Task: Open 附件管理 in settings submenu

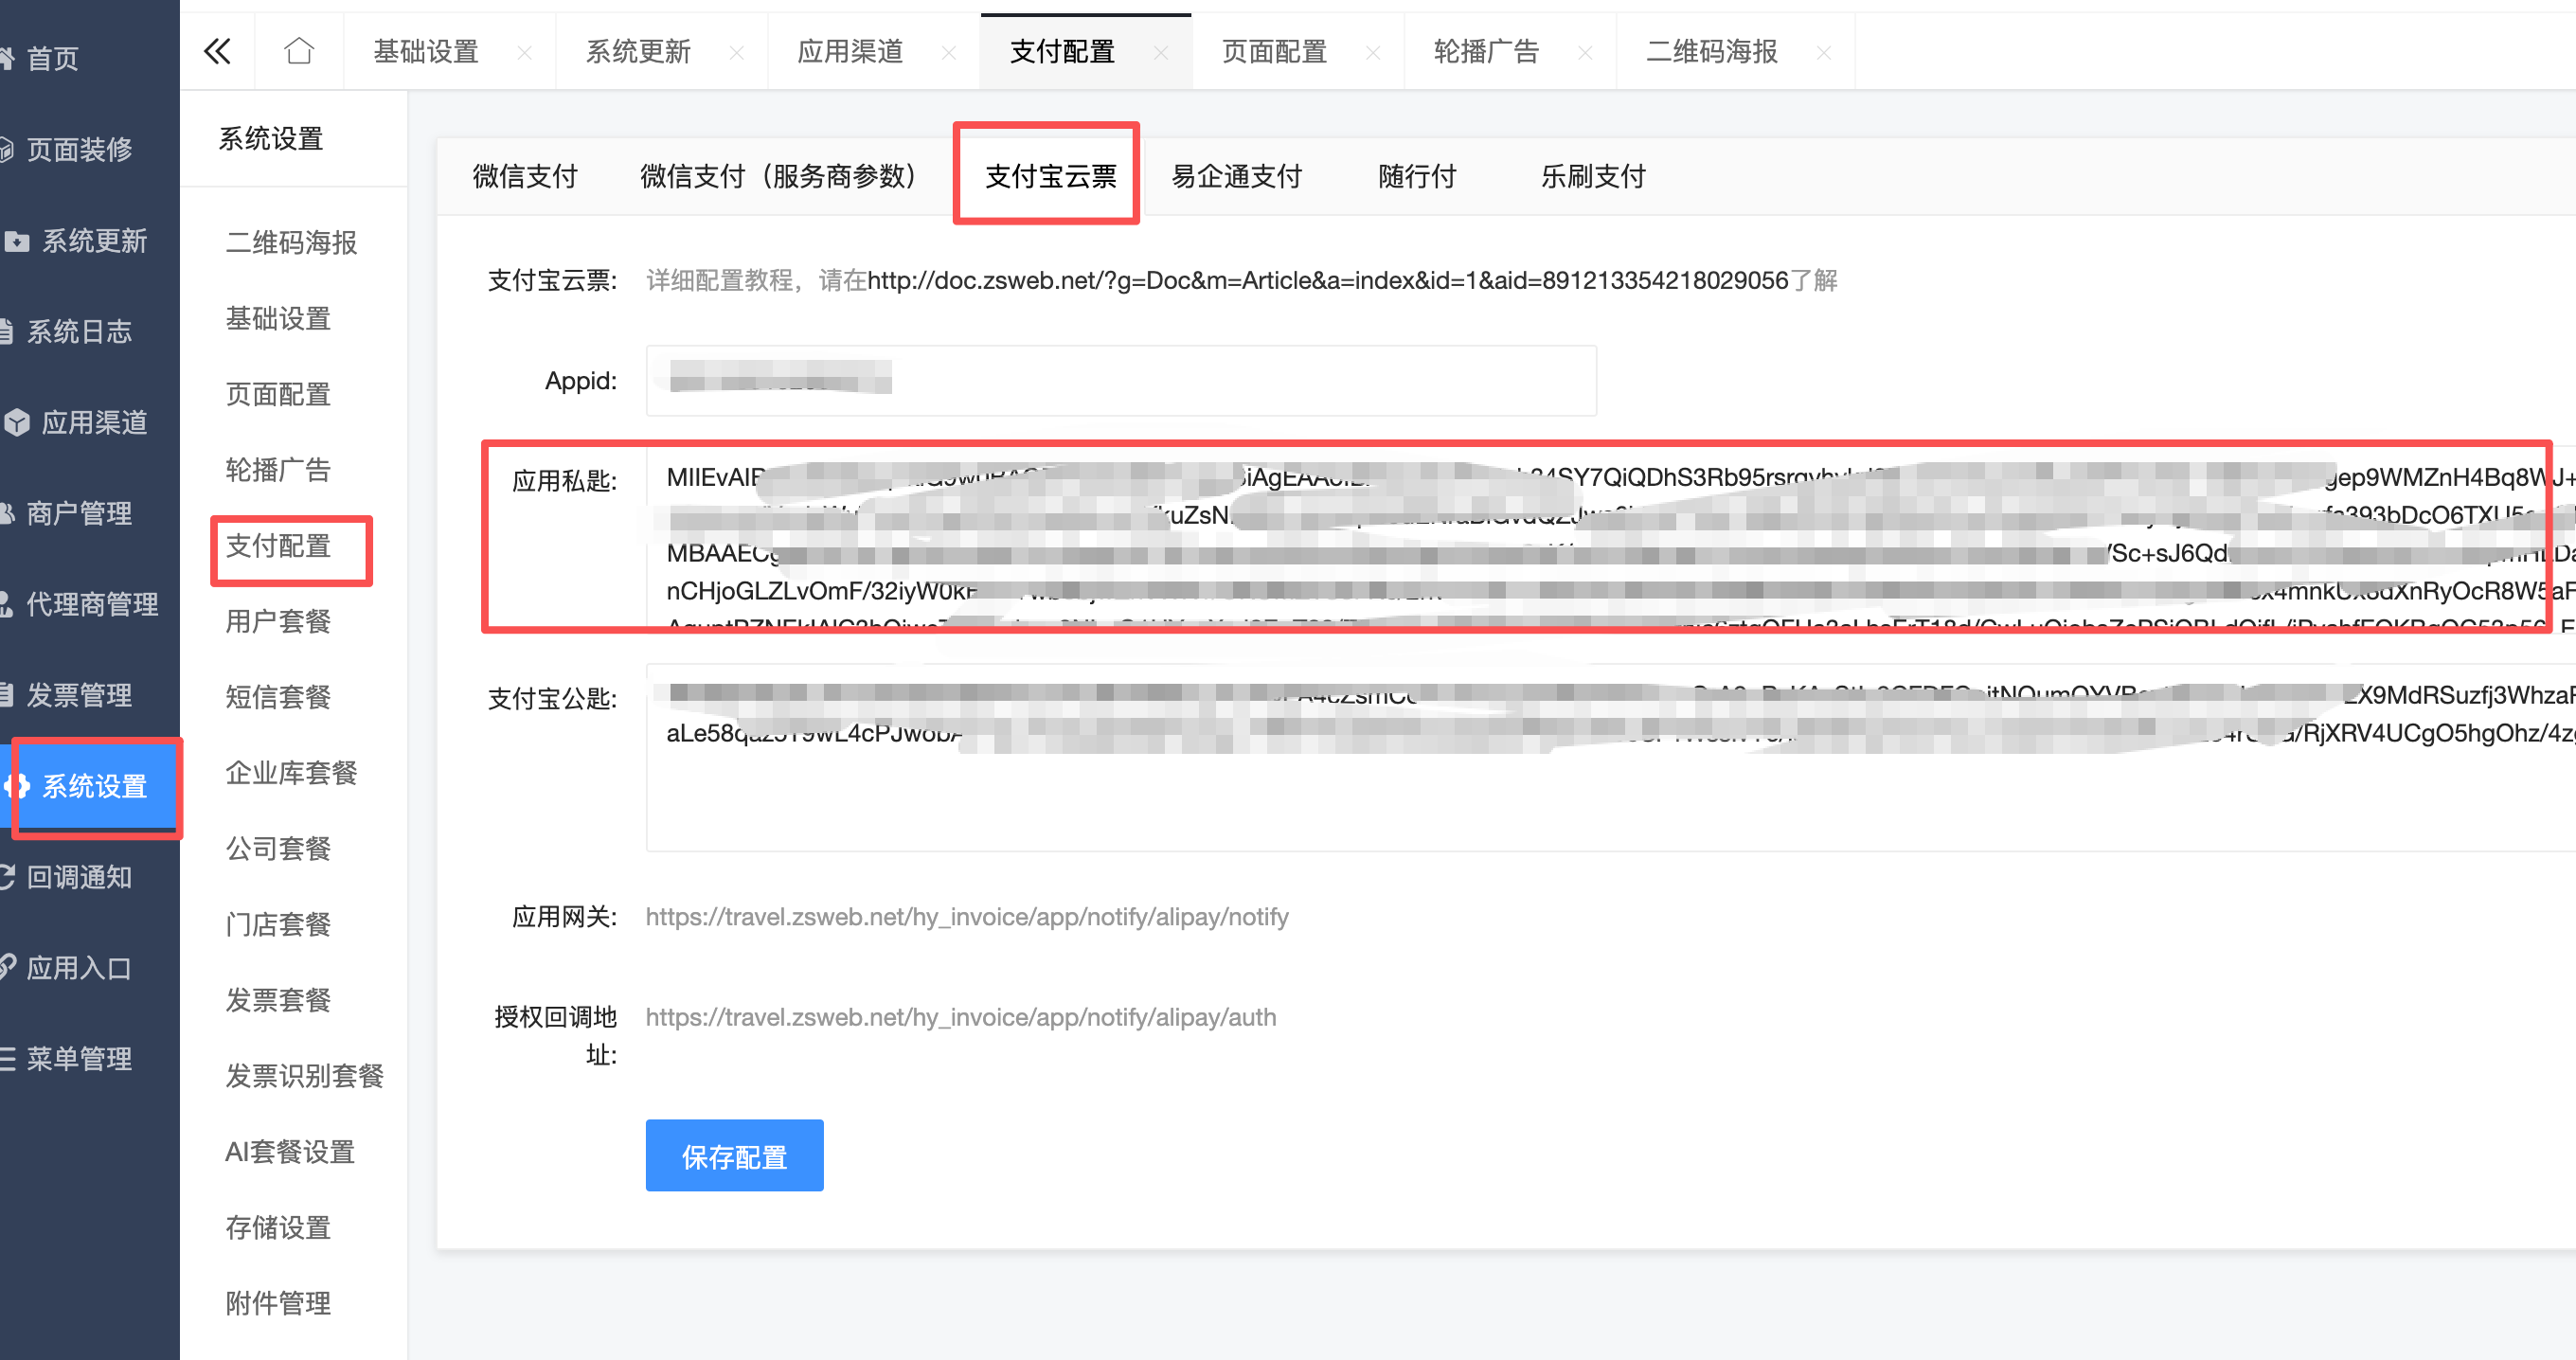Action: [x=278, y=1303]
